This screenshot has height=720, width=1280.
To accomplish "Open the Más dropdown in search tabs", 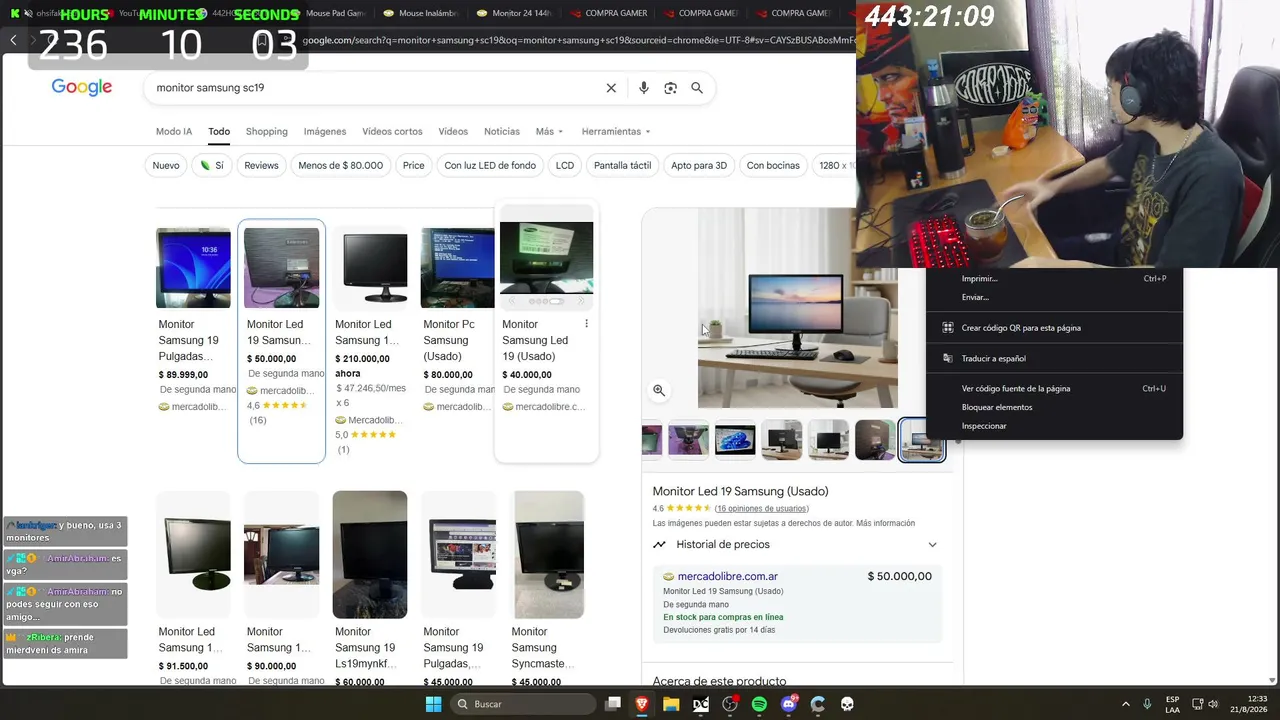I will pyautogui.click(x=549, y=131).
